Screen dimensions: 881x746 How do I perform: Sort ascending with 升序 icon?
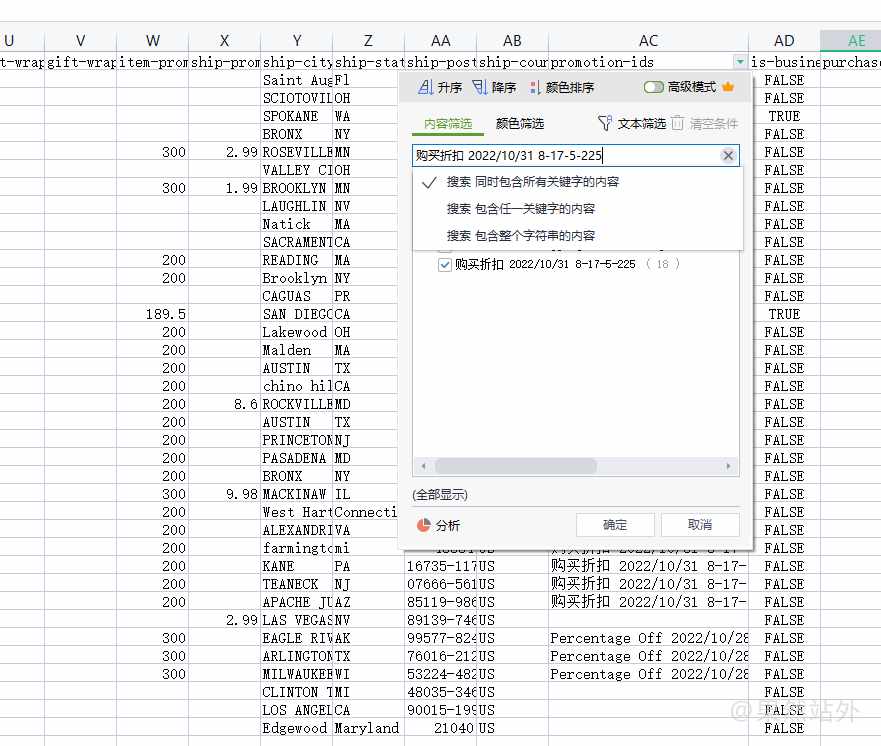click(x=425, y=87)
